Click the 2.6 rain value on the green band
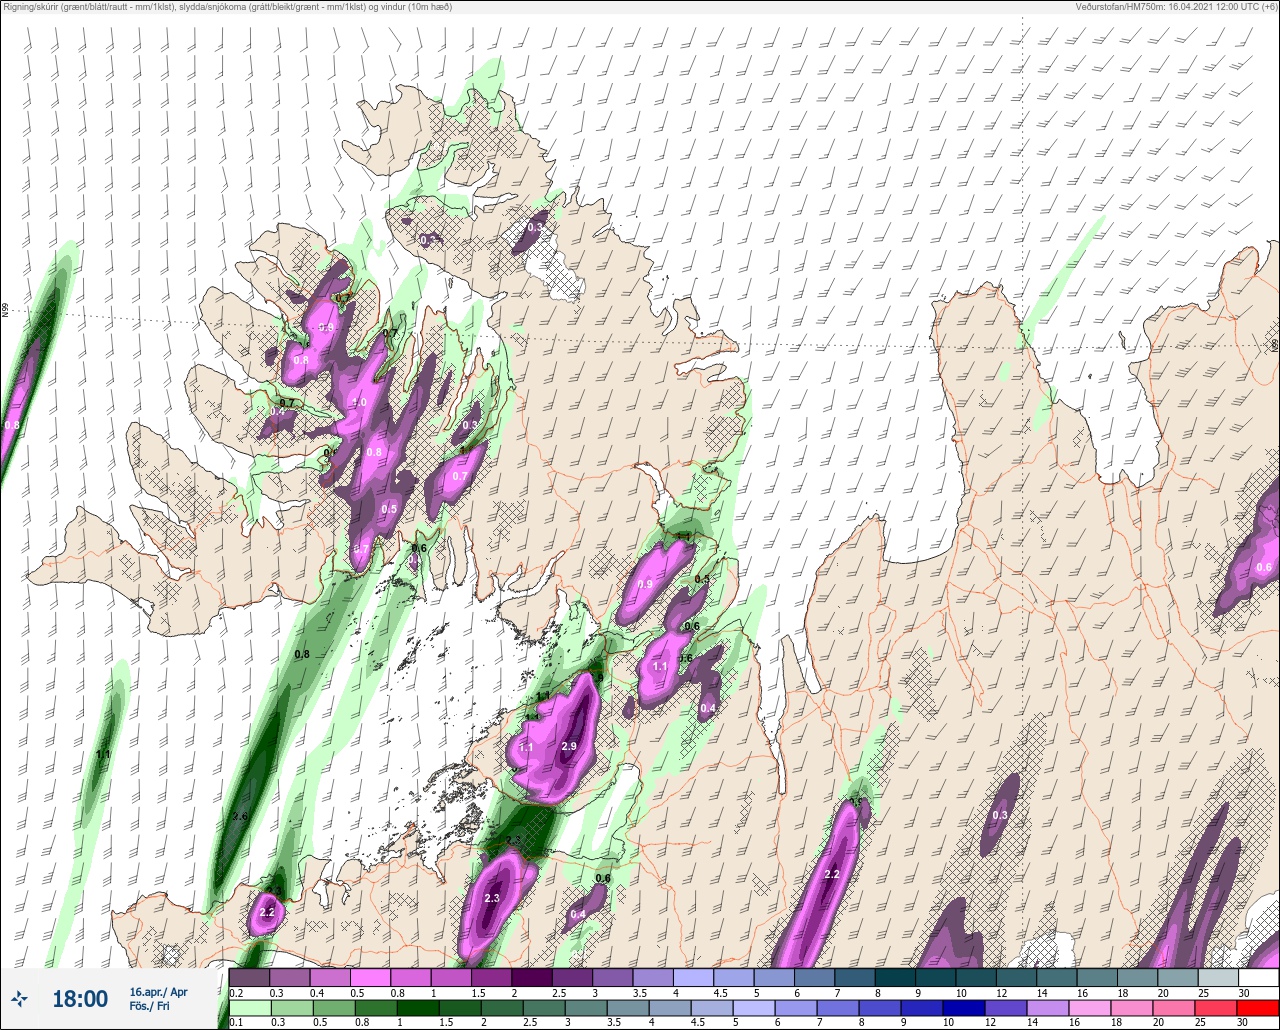The width and height of the screenshot is (1280, 1030). click(x=240, y=817)
